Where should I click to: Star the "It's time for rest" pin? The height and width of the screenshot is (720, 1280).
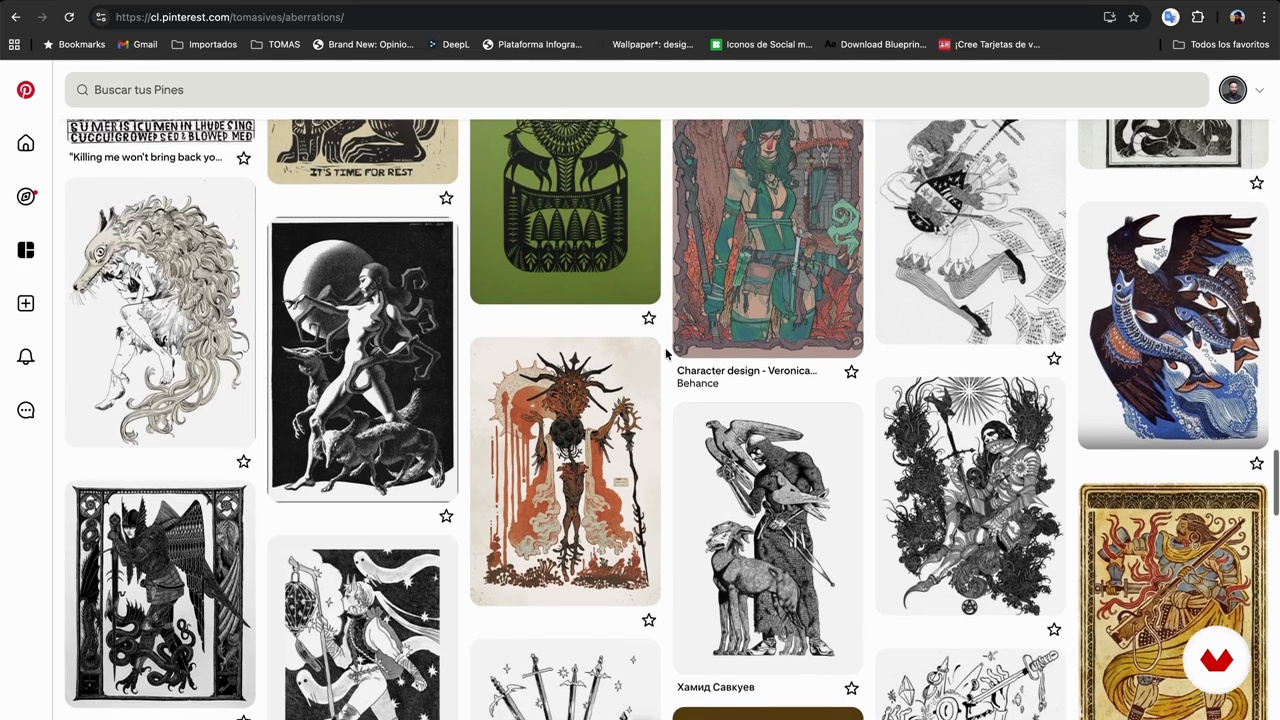[x=446, y=198]
